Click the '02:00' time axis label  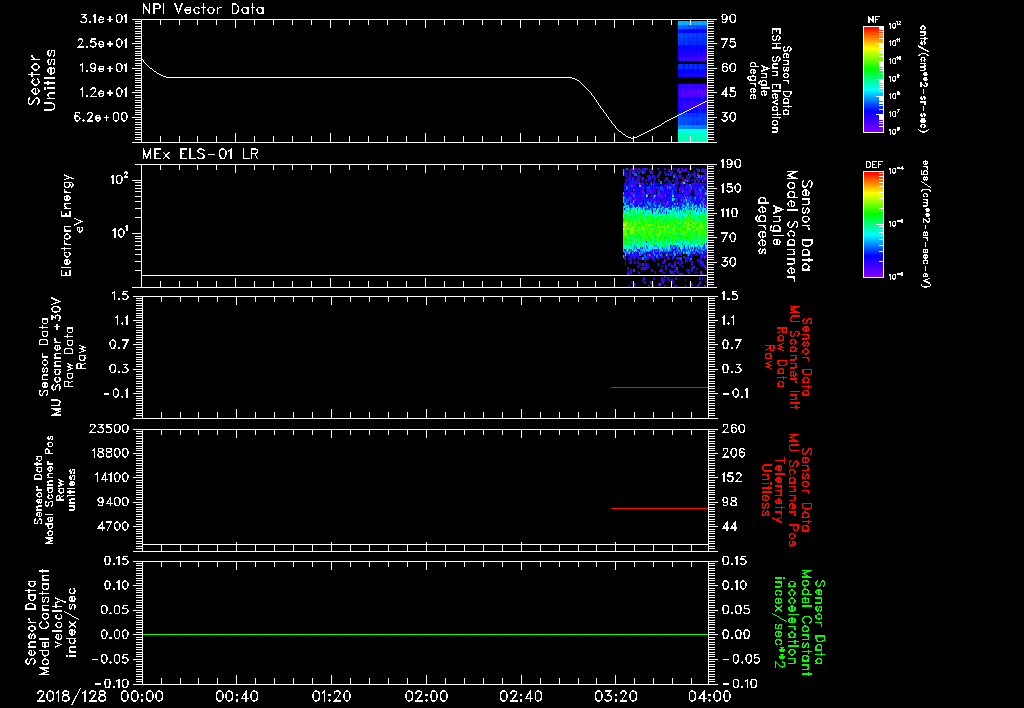point(426,696)
